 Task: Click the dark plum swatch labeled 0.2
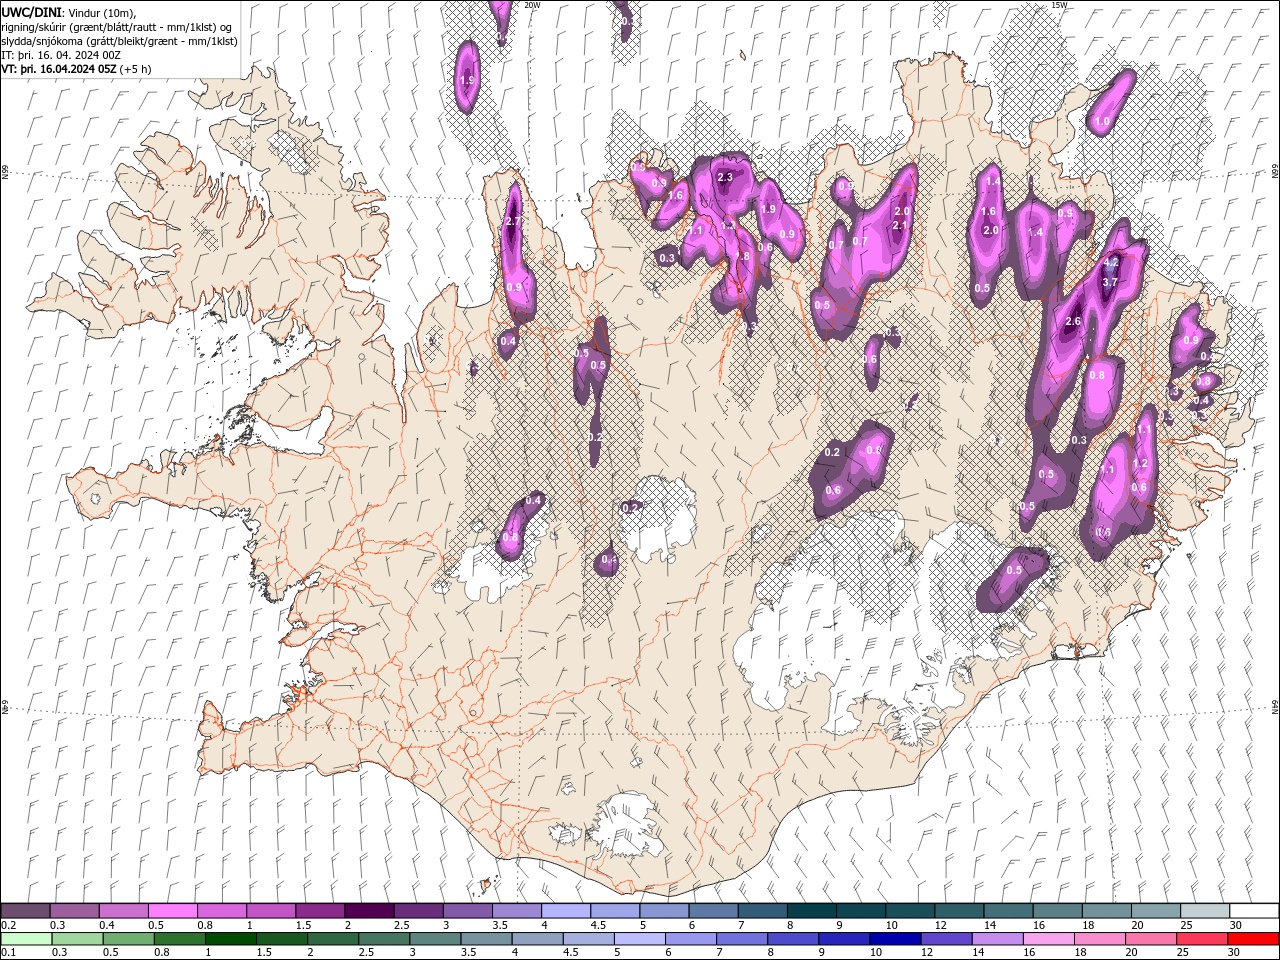click(25, 911)
